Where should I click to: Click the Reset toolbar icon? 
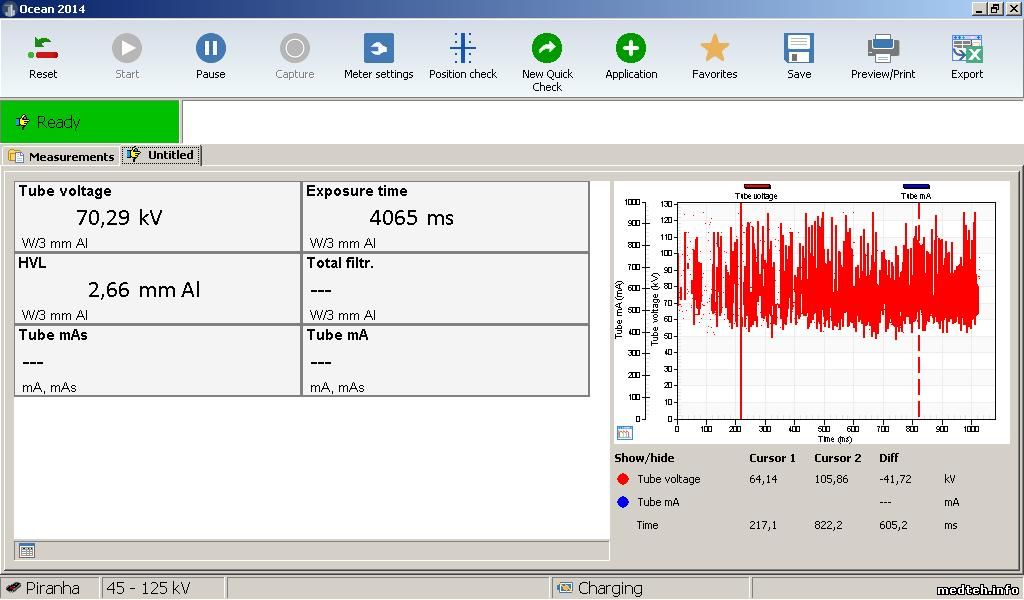pyautogui.click(x=43, y=49)
